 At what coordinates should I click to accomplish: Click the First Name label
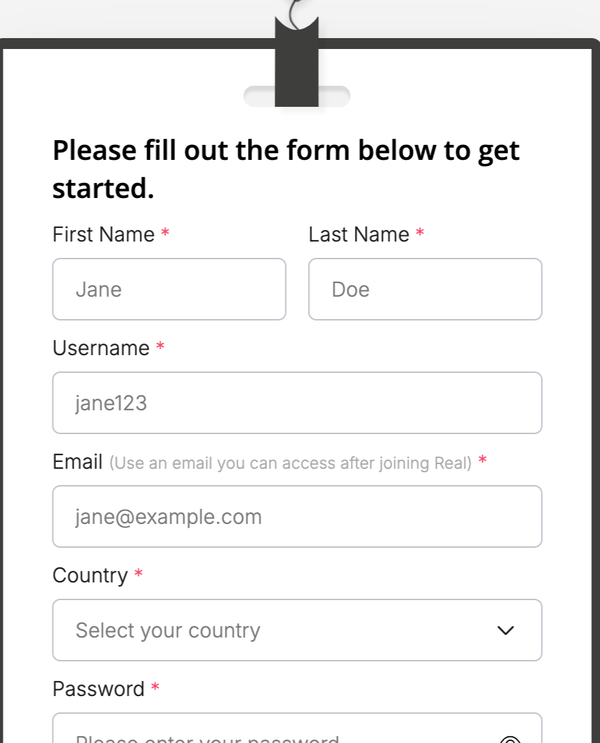[x=103, y=235]
